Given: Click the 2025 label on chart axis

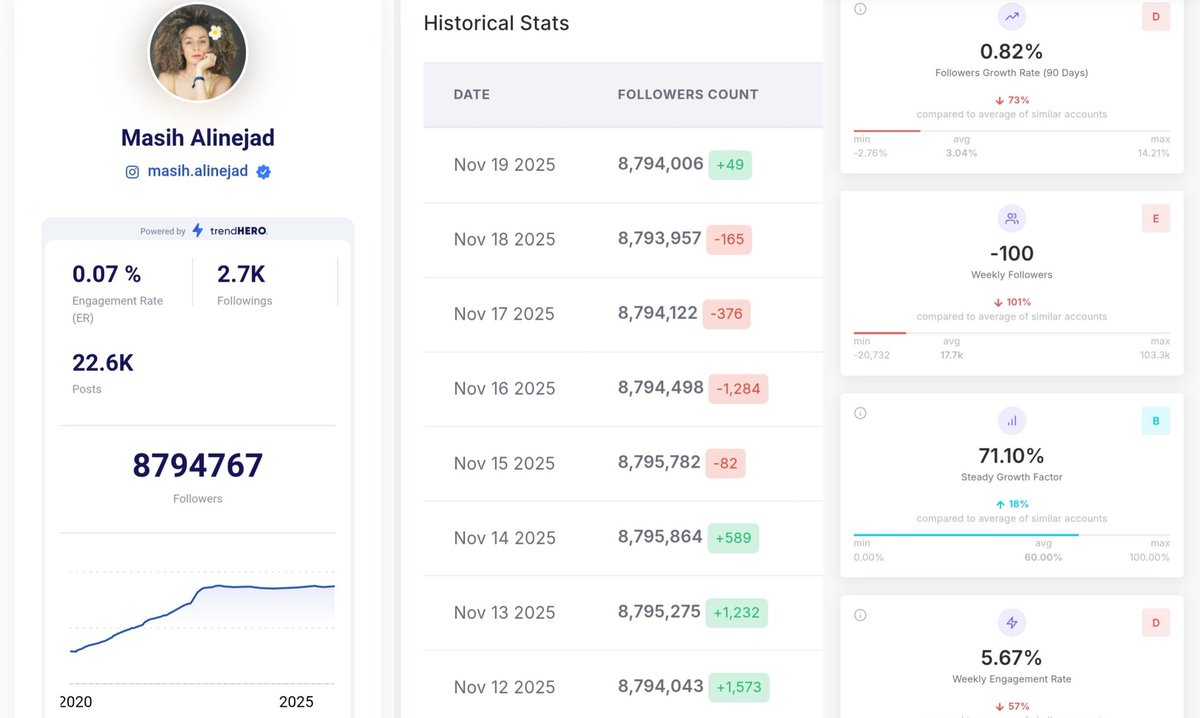Looking at the screenshot, I should (296, 702).
